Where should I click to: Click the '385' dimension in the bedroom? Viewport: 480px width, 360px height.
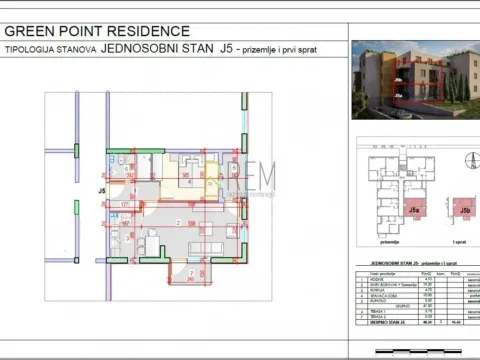tap(186, 175)
